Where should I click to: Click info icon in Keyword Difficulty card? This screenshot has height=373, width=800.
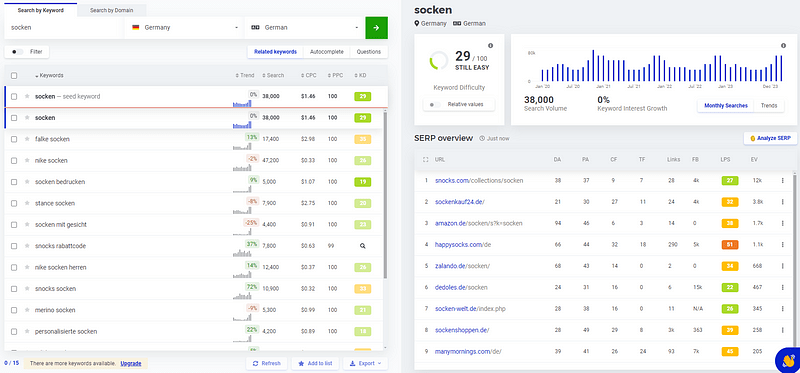(490, 45)
